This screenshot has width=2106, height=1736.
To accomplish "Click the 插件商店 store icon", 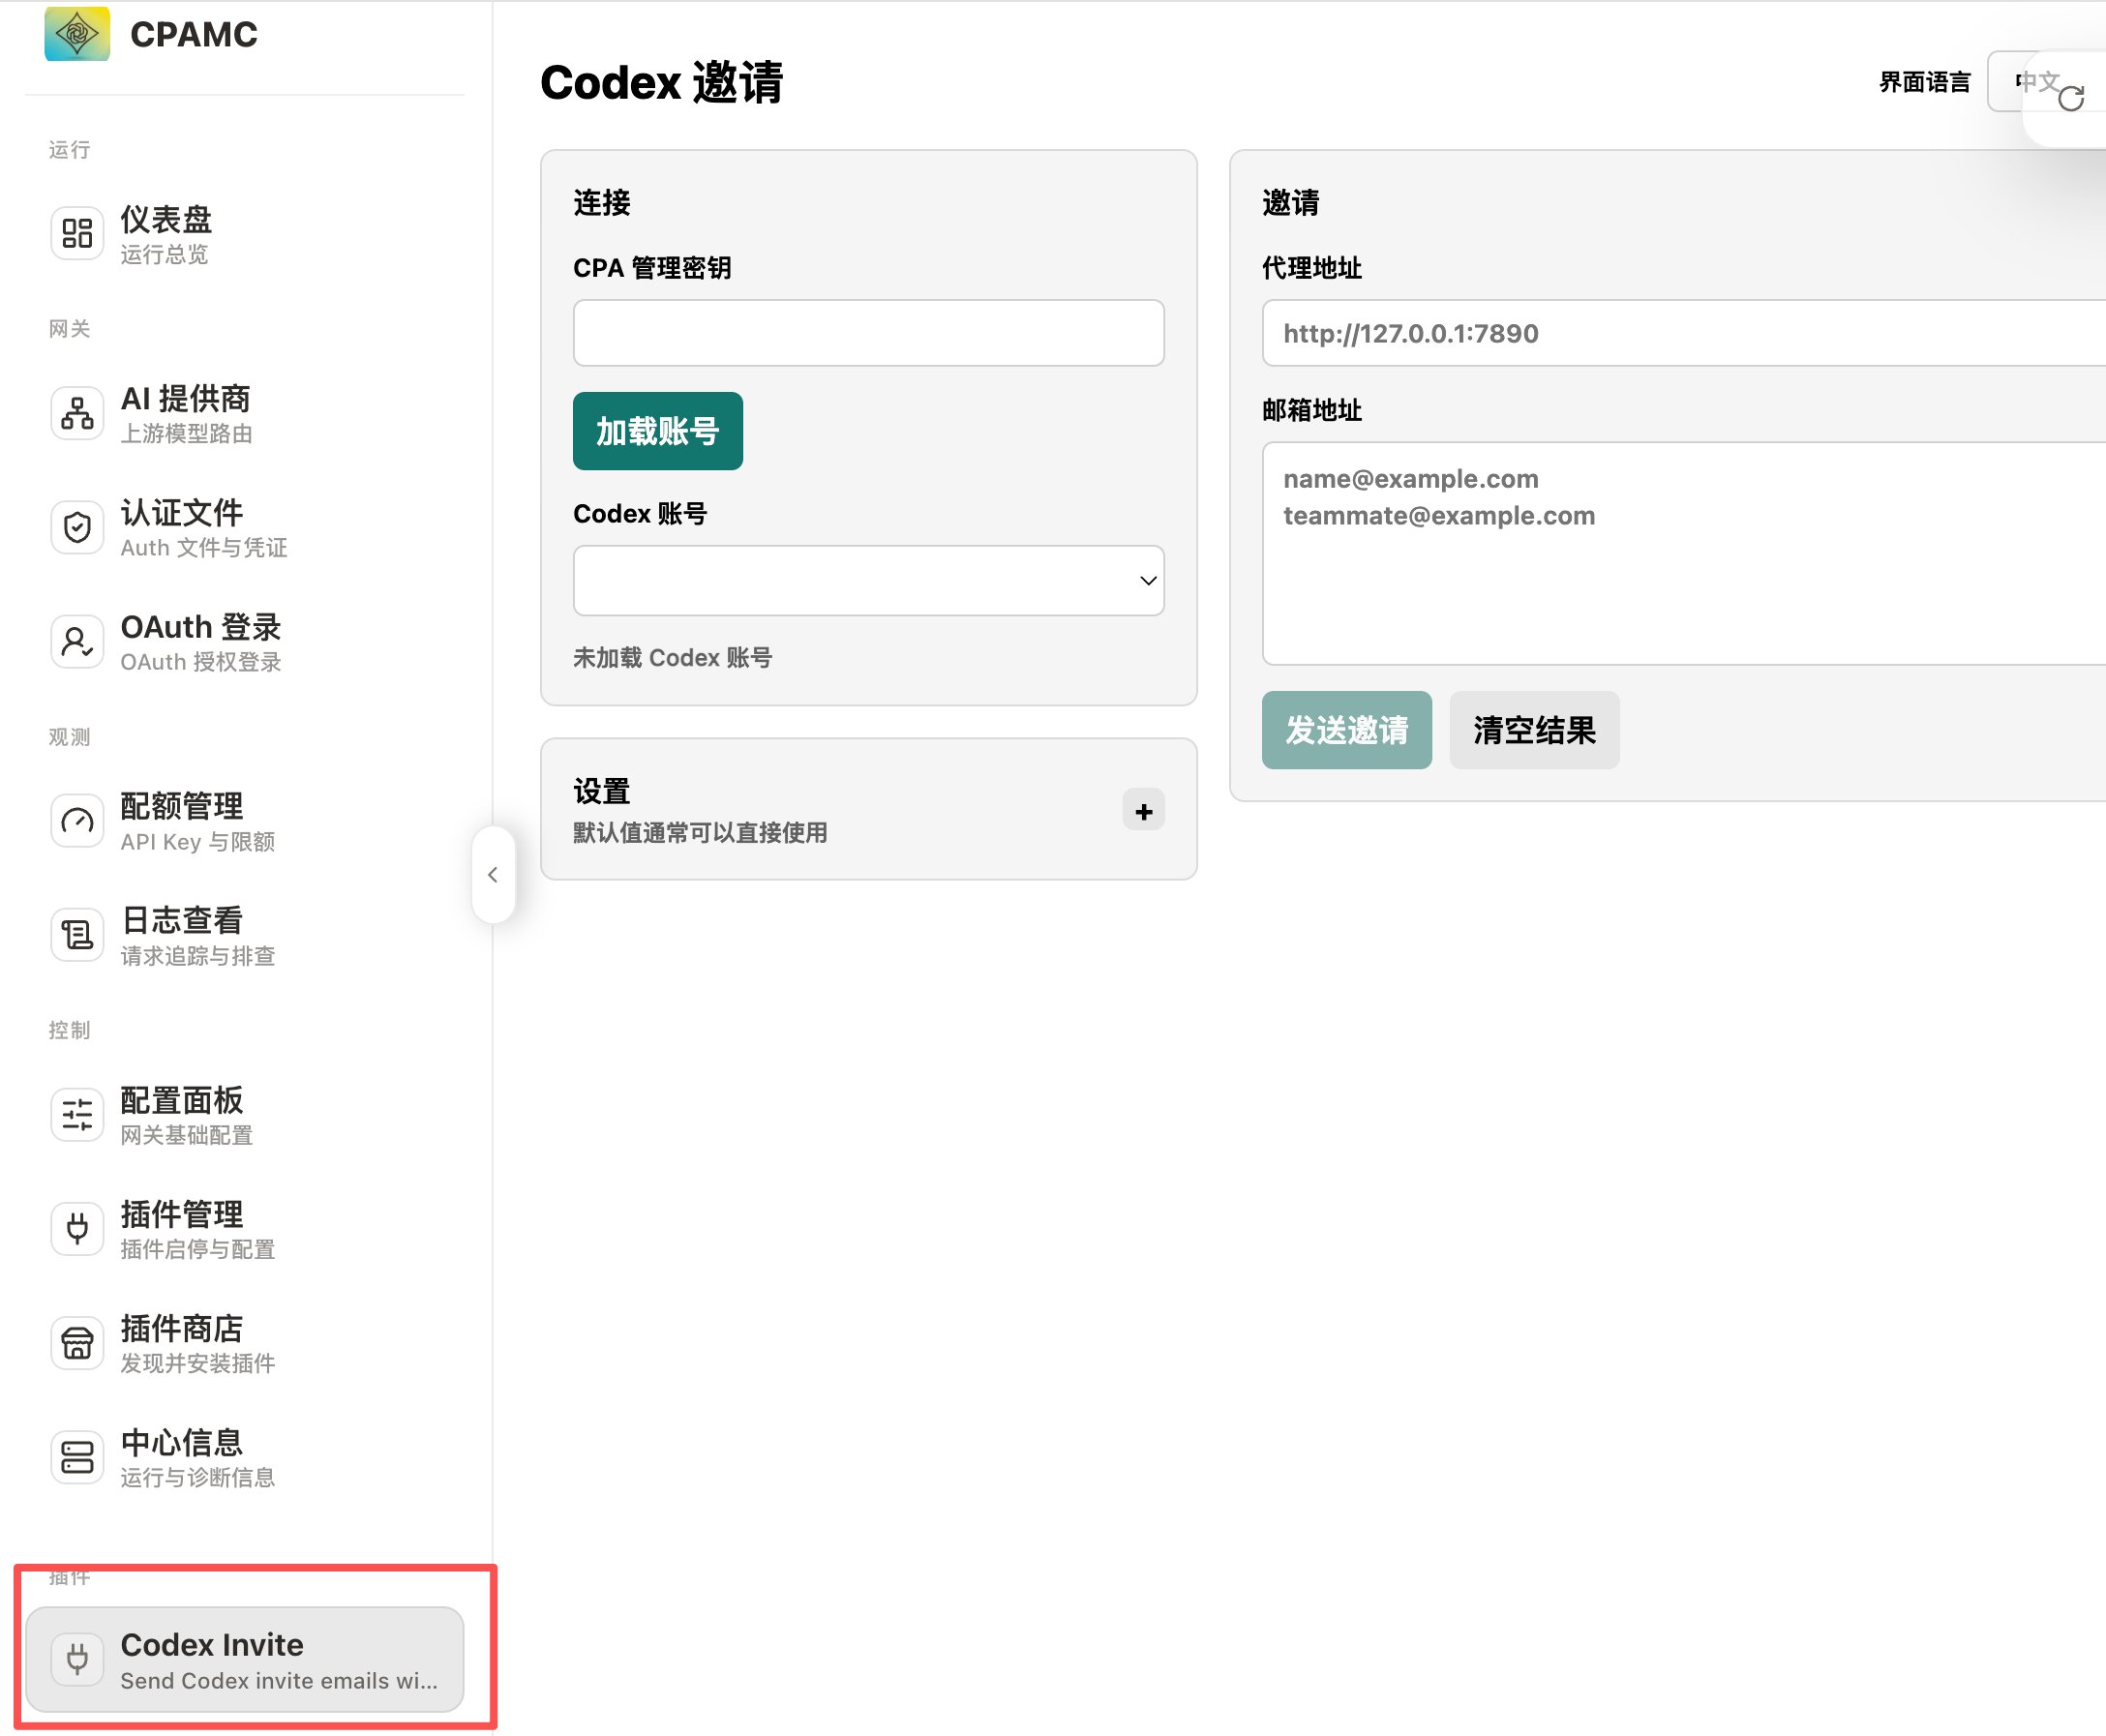I will pyautogui.click(x=77, y=1342).
